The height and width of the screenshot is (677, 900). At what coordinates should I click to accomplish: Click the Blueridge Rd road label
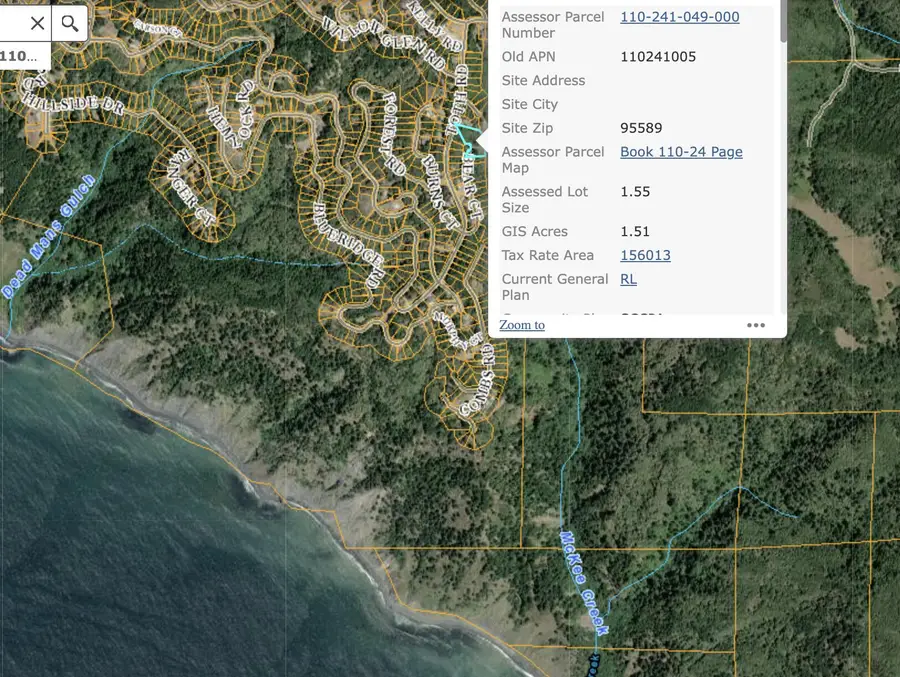tap(349, 245)
